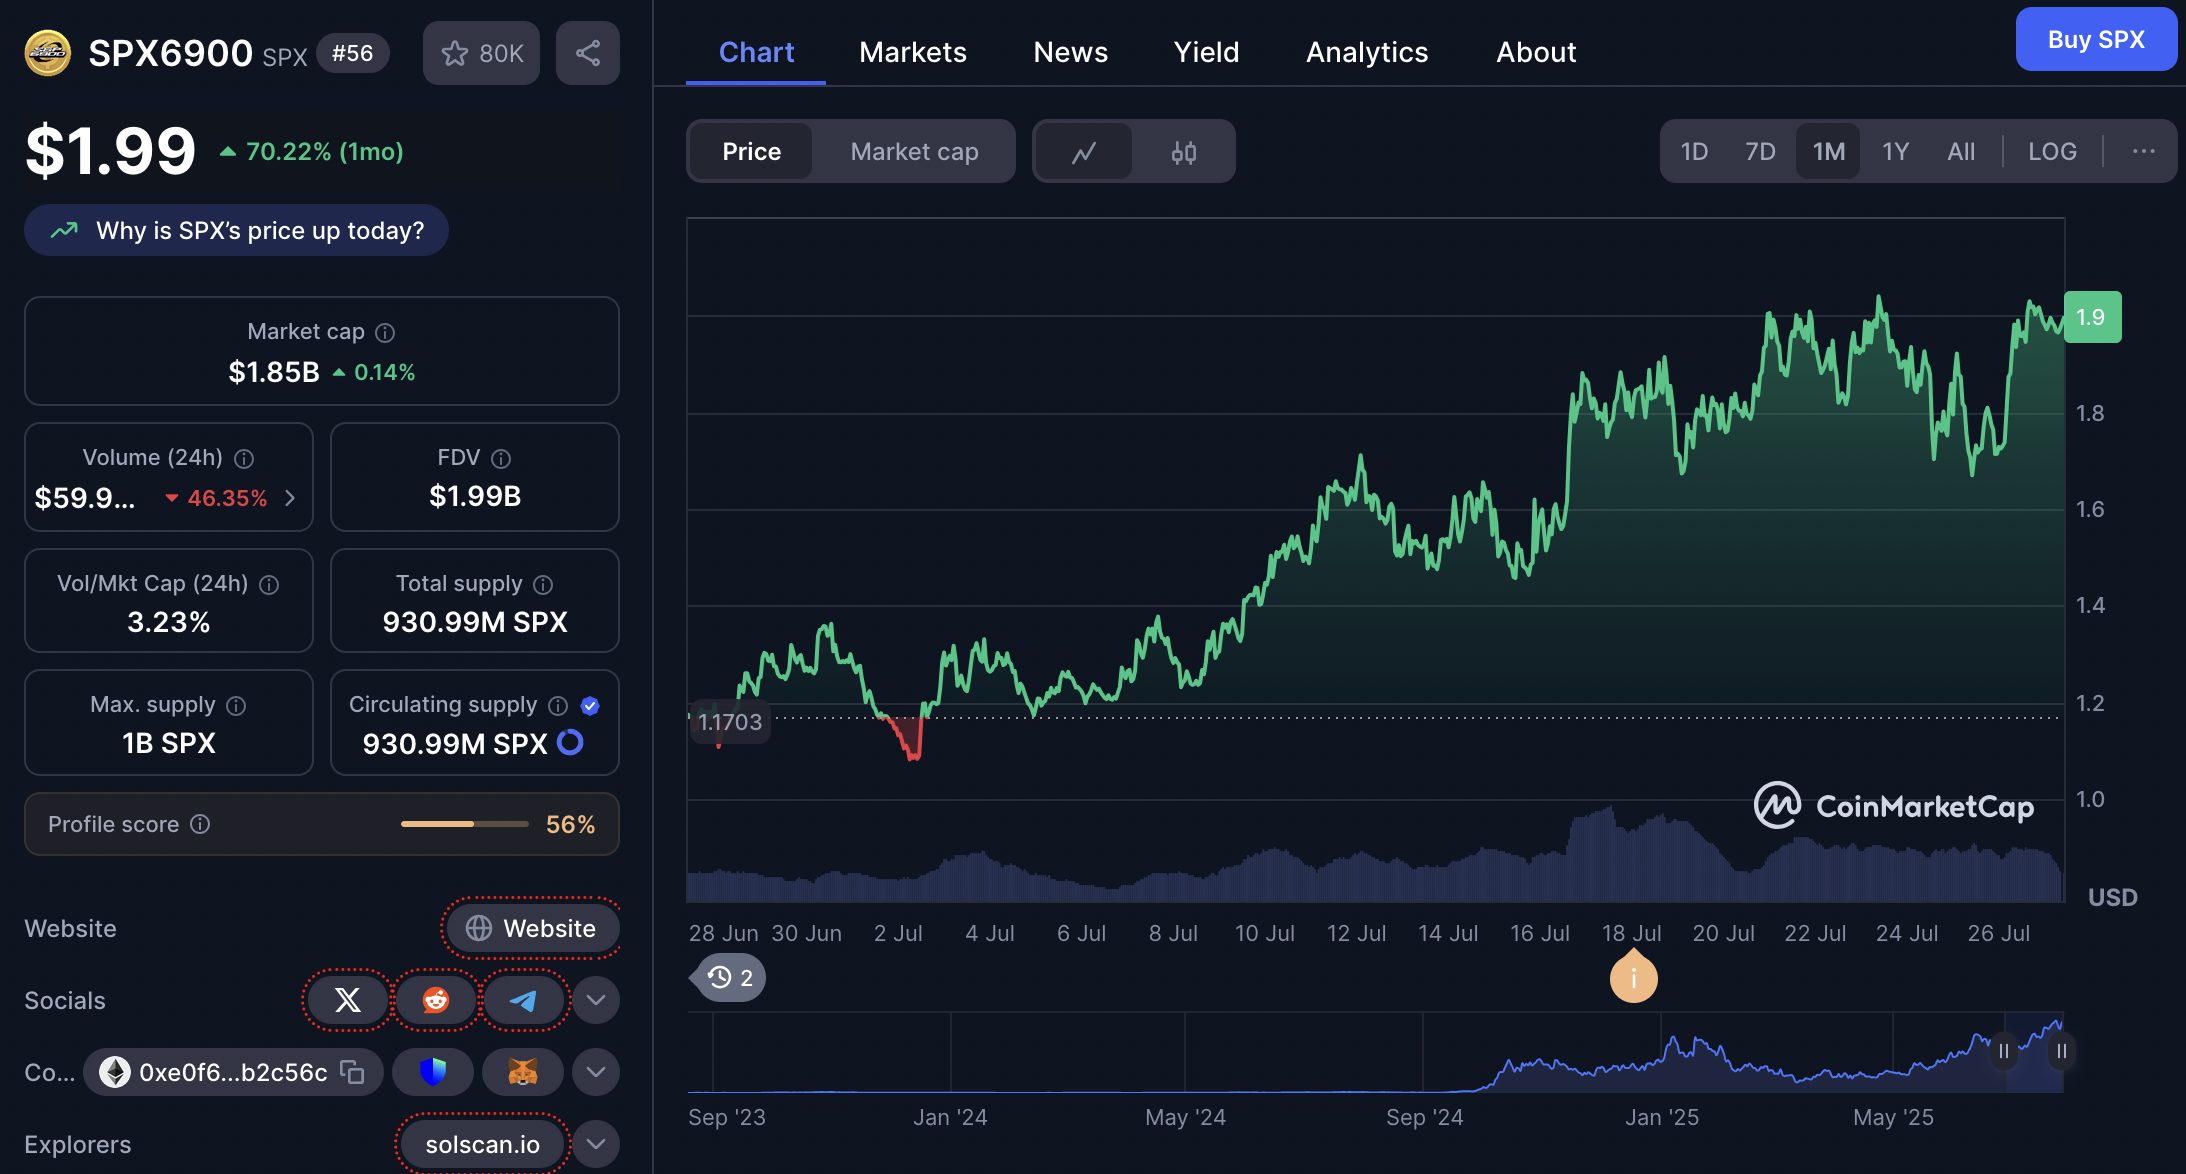Click the $1.85B market cap value
The image size is (2186, 1174).
click(x=274, y=372)
